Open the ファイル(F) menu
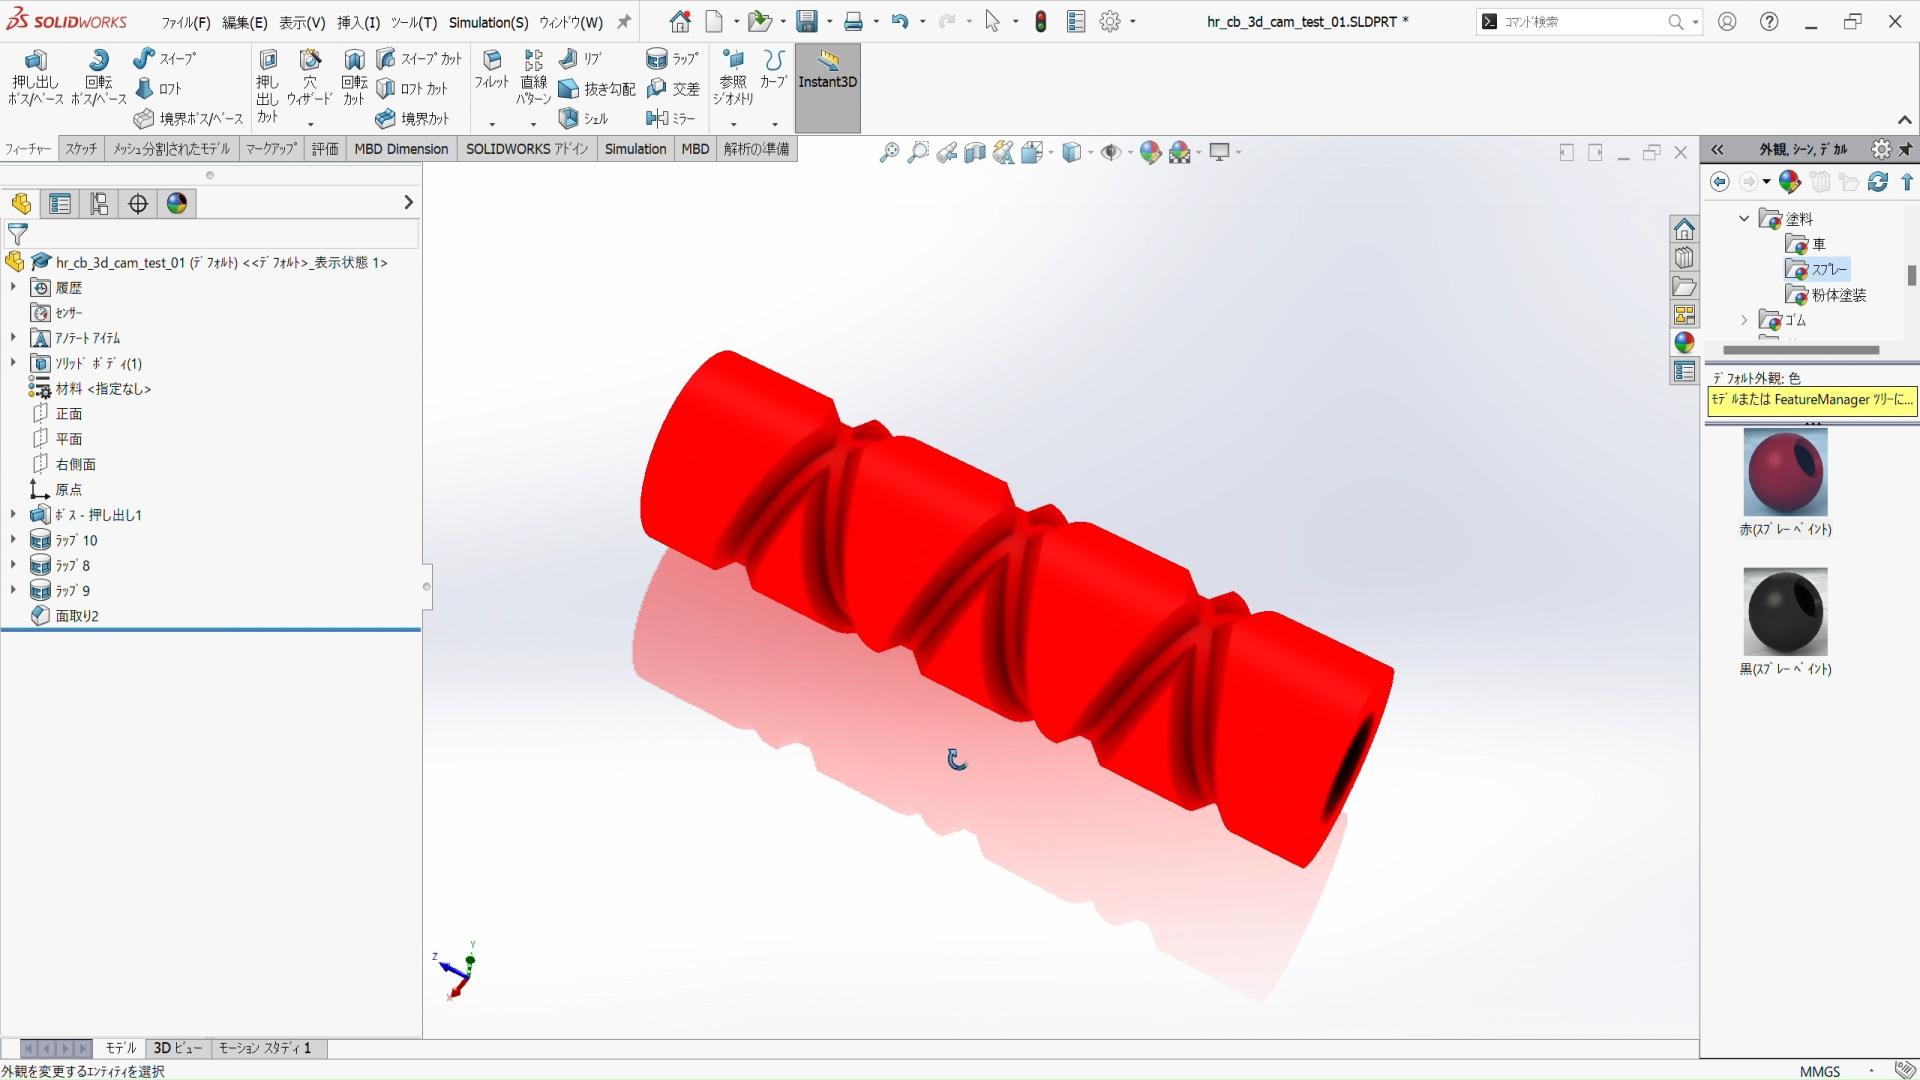The width and height of the screenshot is (1920, 1080). [x=186, y=22]
